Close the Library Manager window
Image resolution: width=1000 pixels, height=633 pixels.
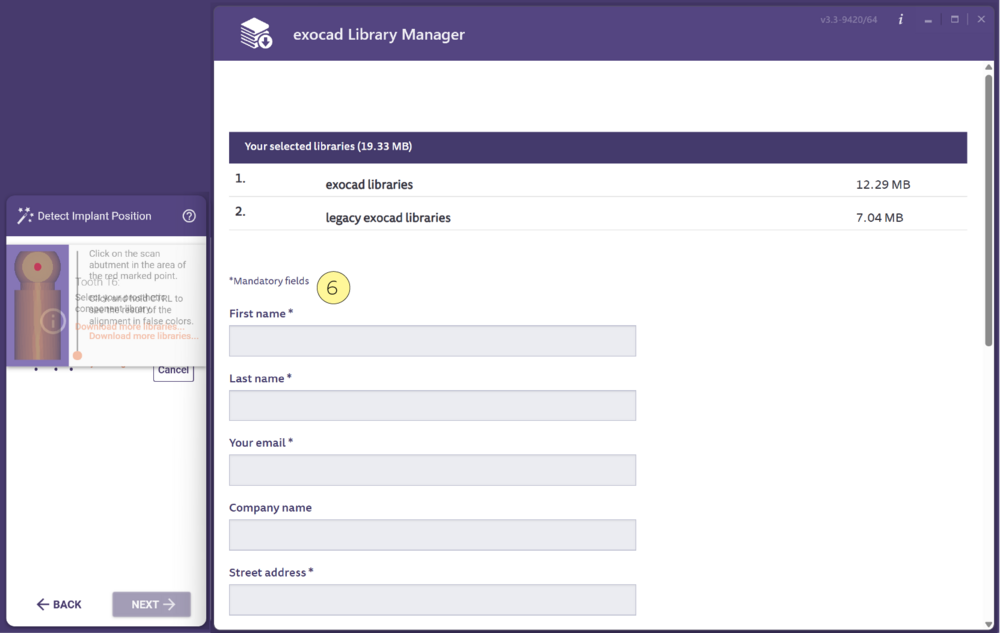click(982, 19)
